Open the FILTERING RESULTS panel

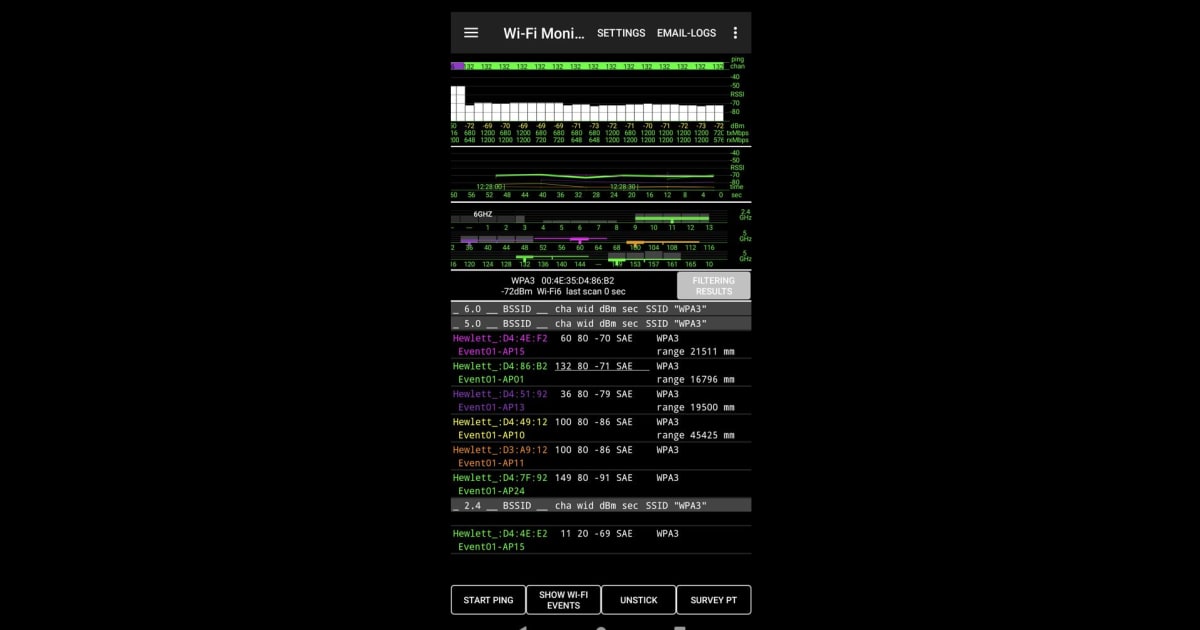click(x=713, y=285)
